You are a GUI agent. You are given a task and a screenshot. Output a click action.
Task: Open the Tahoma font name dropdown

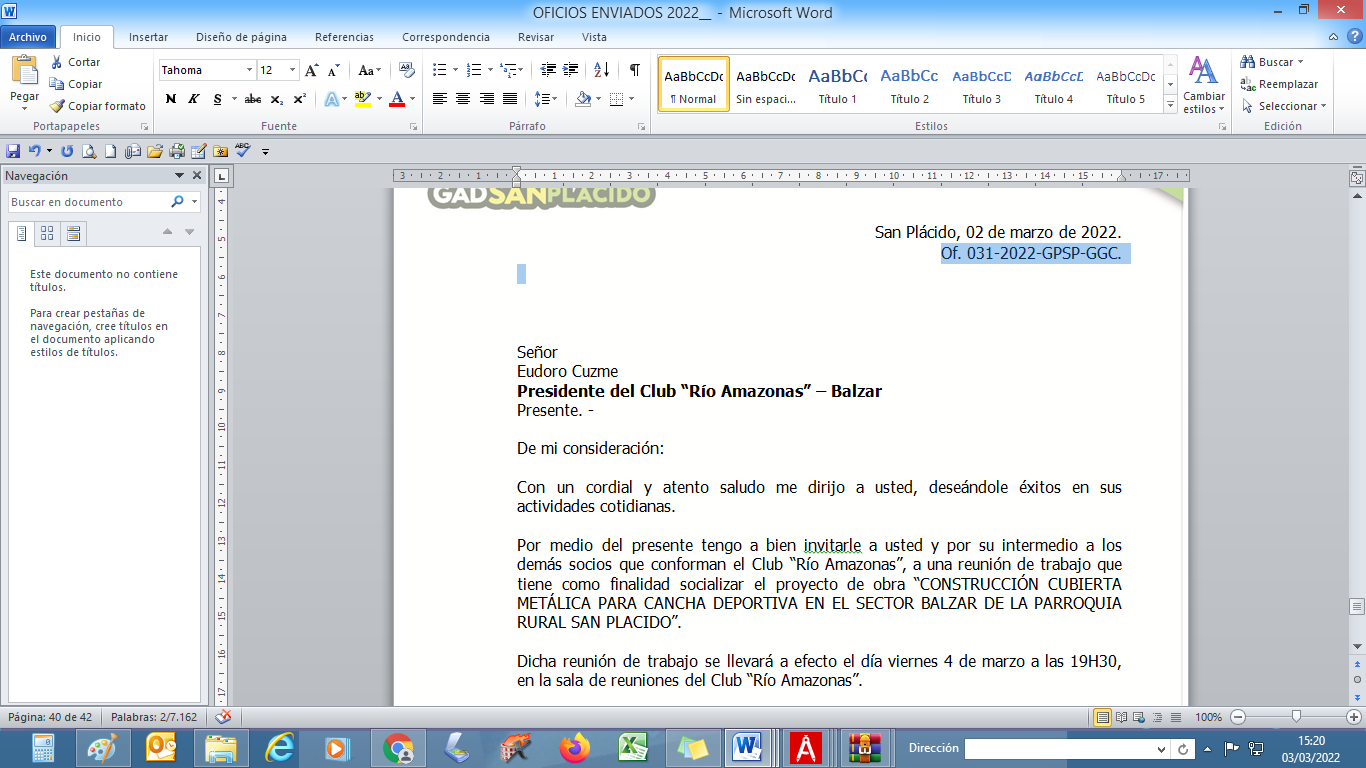249,70
